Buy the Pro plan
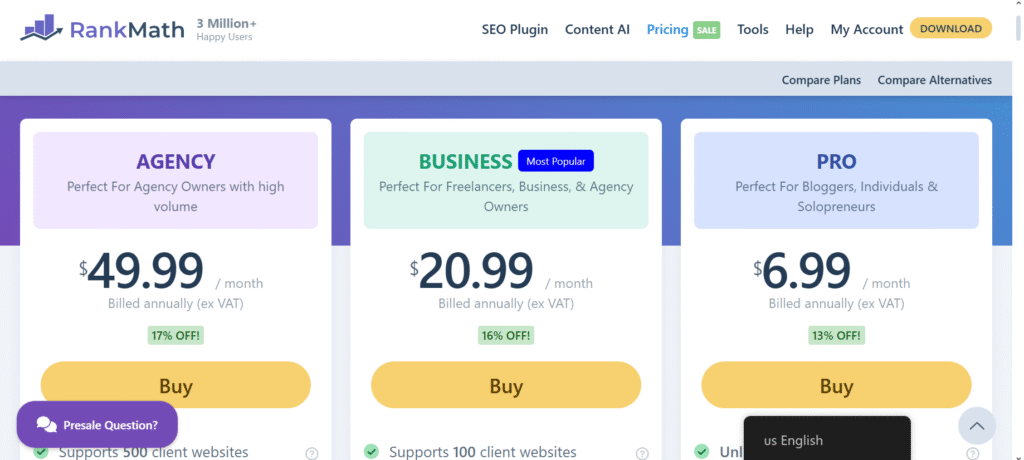Screen dimensions: 1024x460 pyautogui.click(x=837, y=386)
